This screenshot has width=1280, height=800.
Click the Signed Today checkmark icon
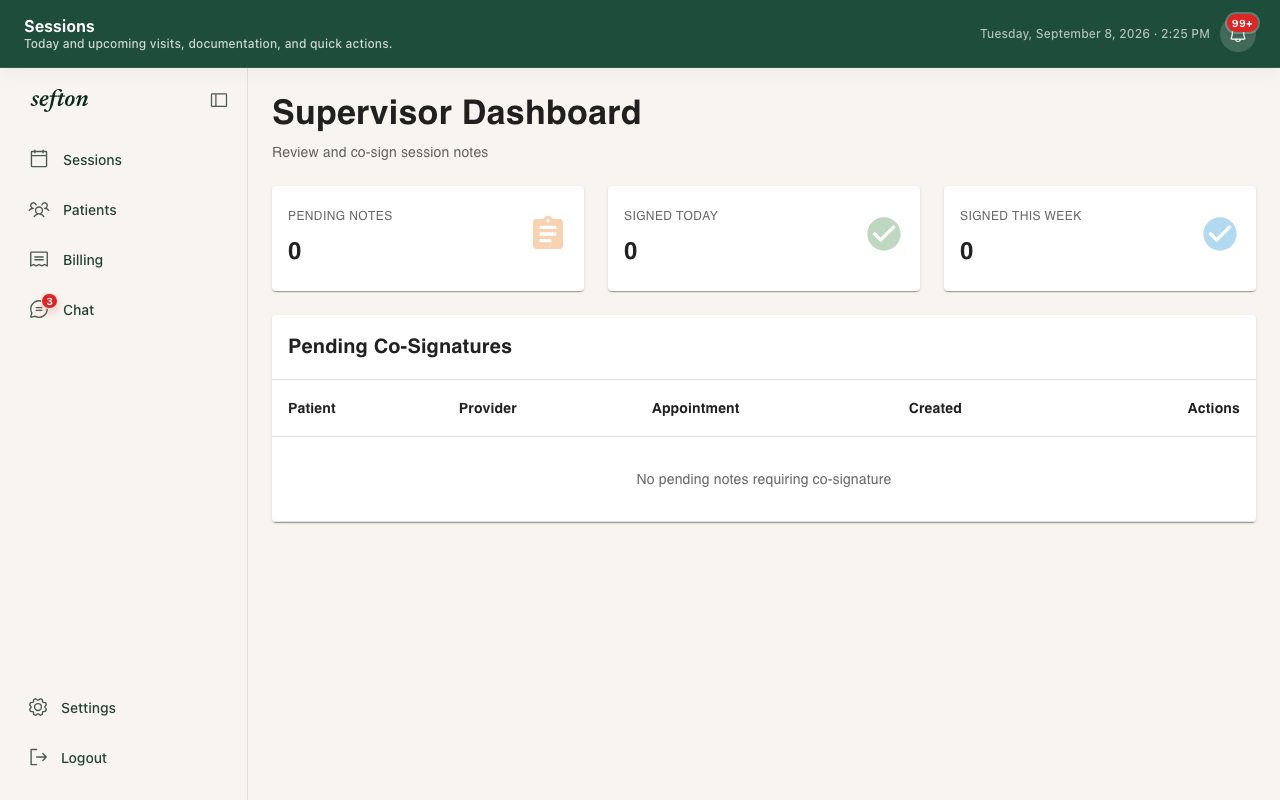884,234
